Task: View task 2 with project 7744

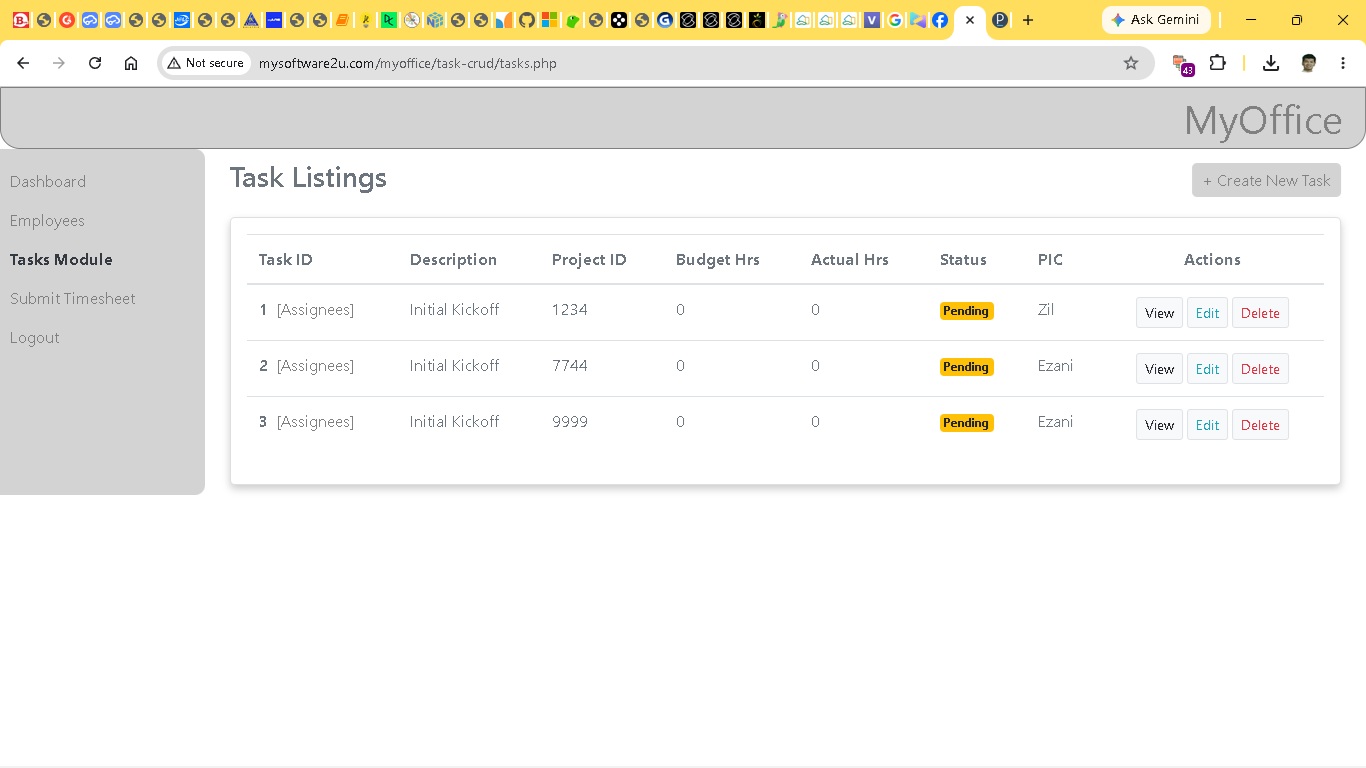Action: click(x=1159, y=369)
